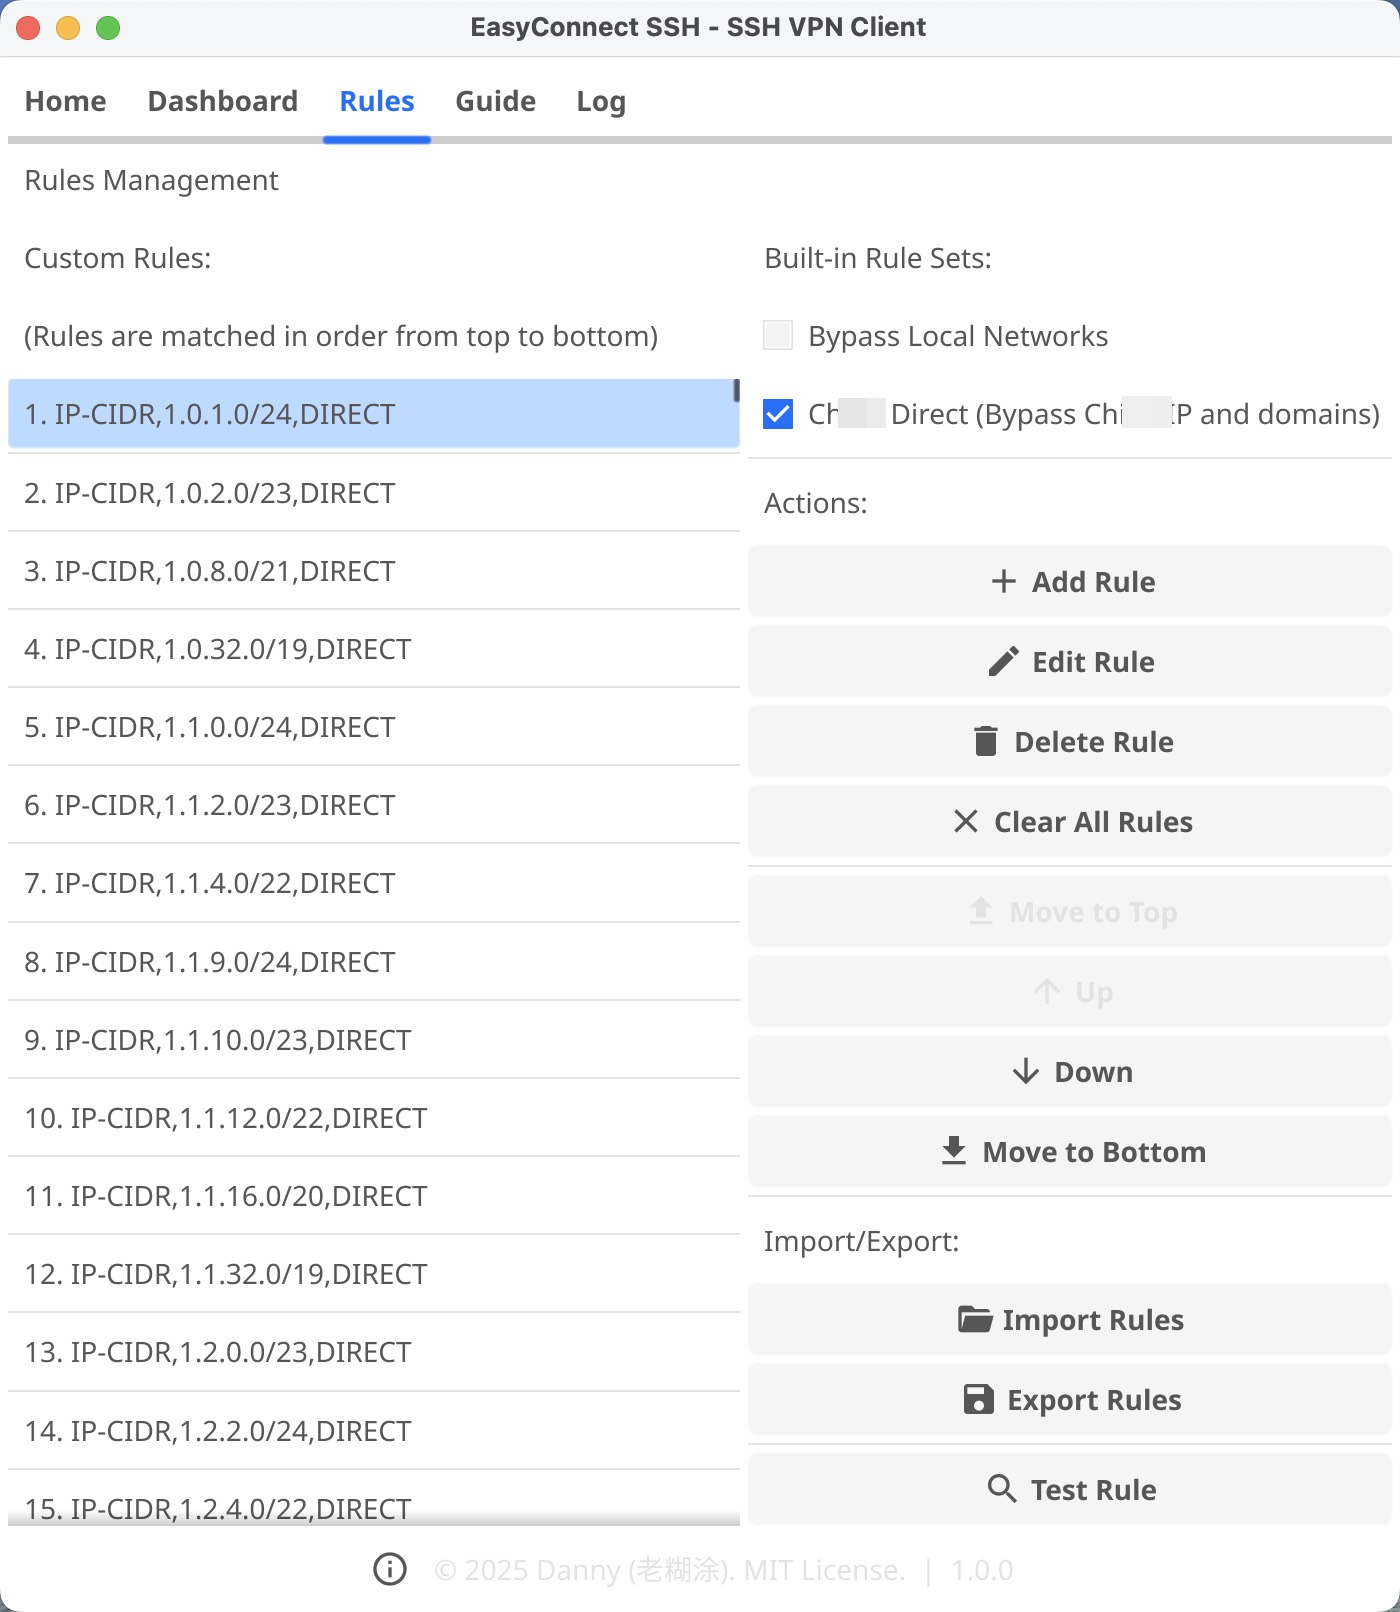This screenshot has width=1400, height=1612.
Task: Click the trash can icon on Delete Rule
Action: (x=985, y=741)
